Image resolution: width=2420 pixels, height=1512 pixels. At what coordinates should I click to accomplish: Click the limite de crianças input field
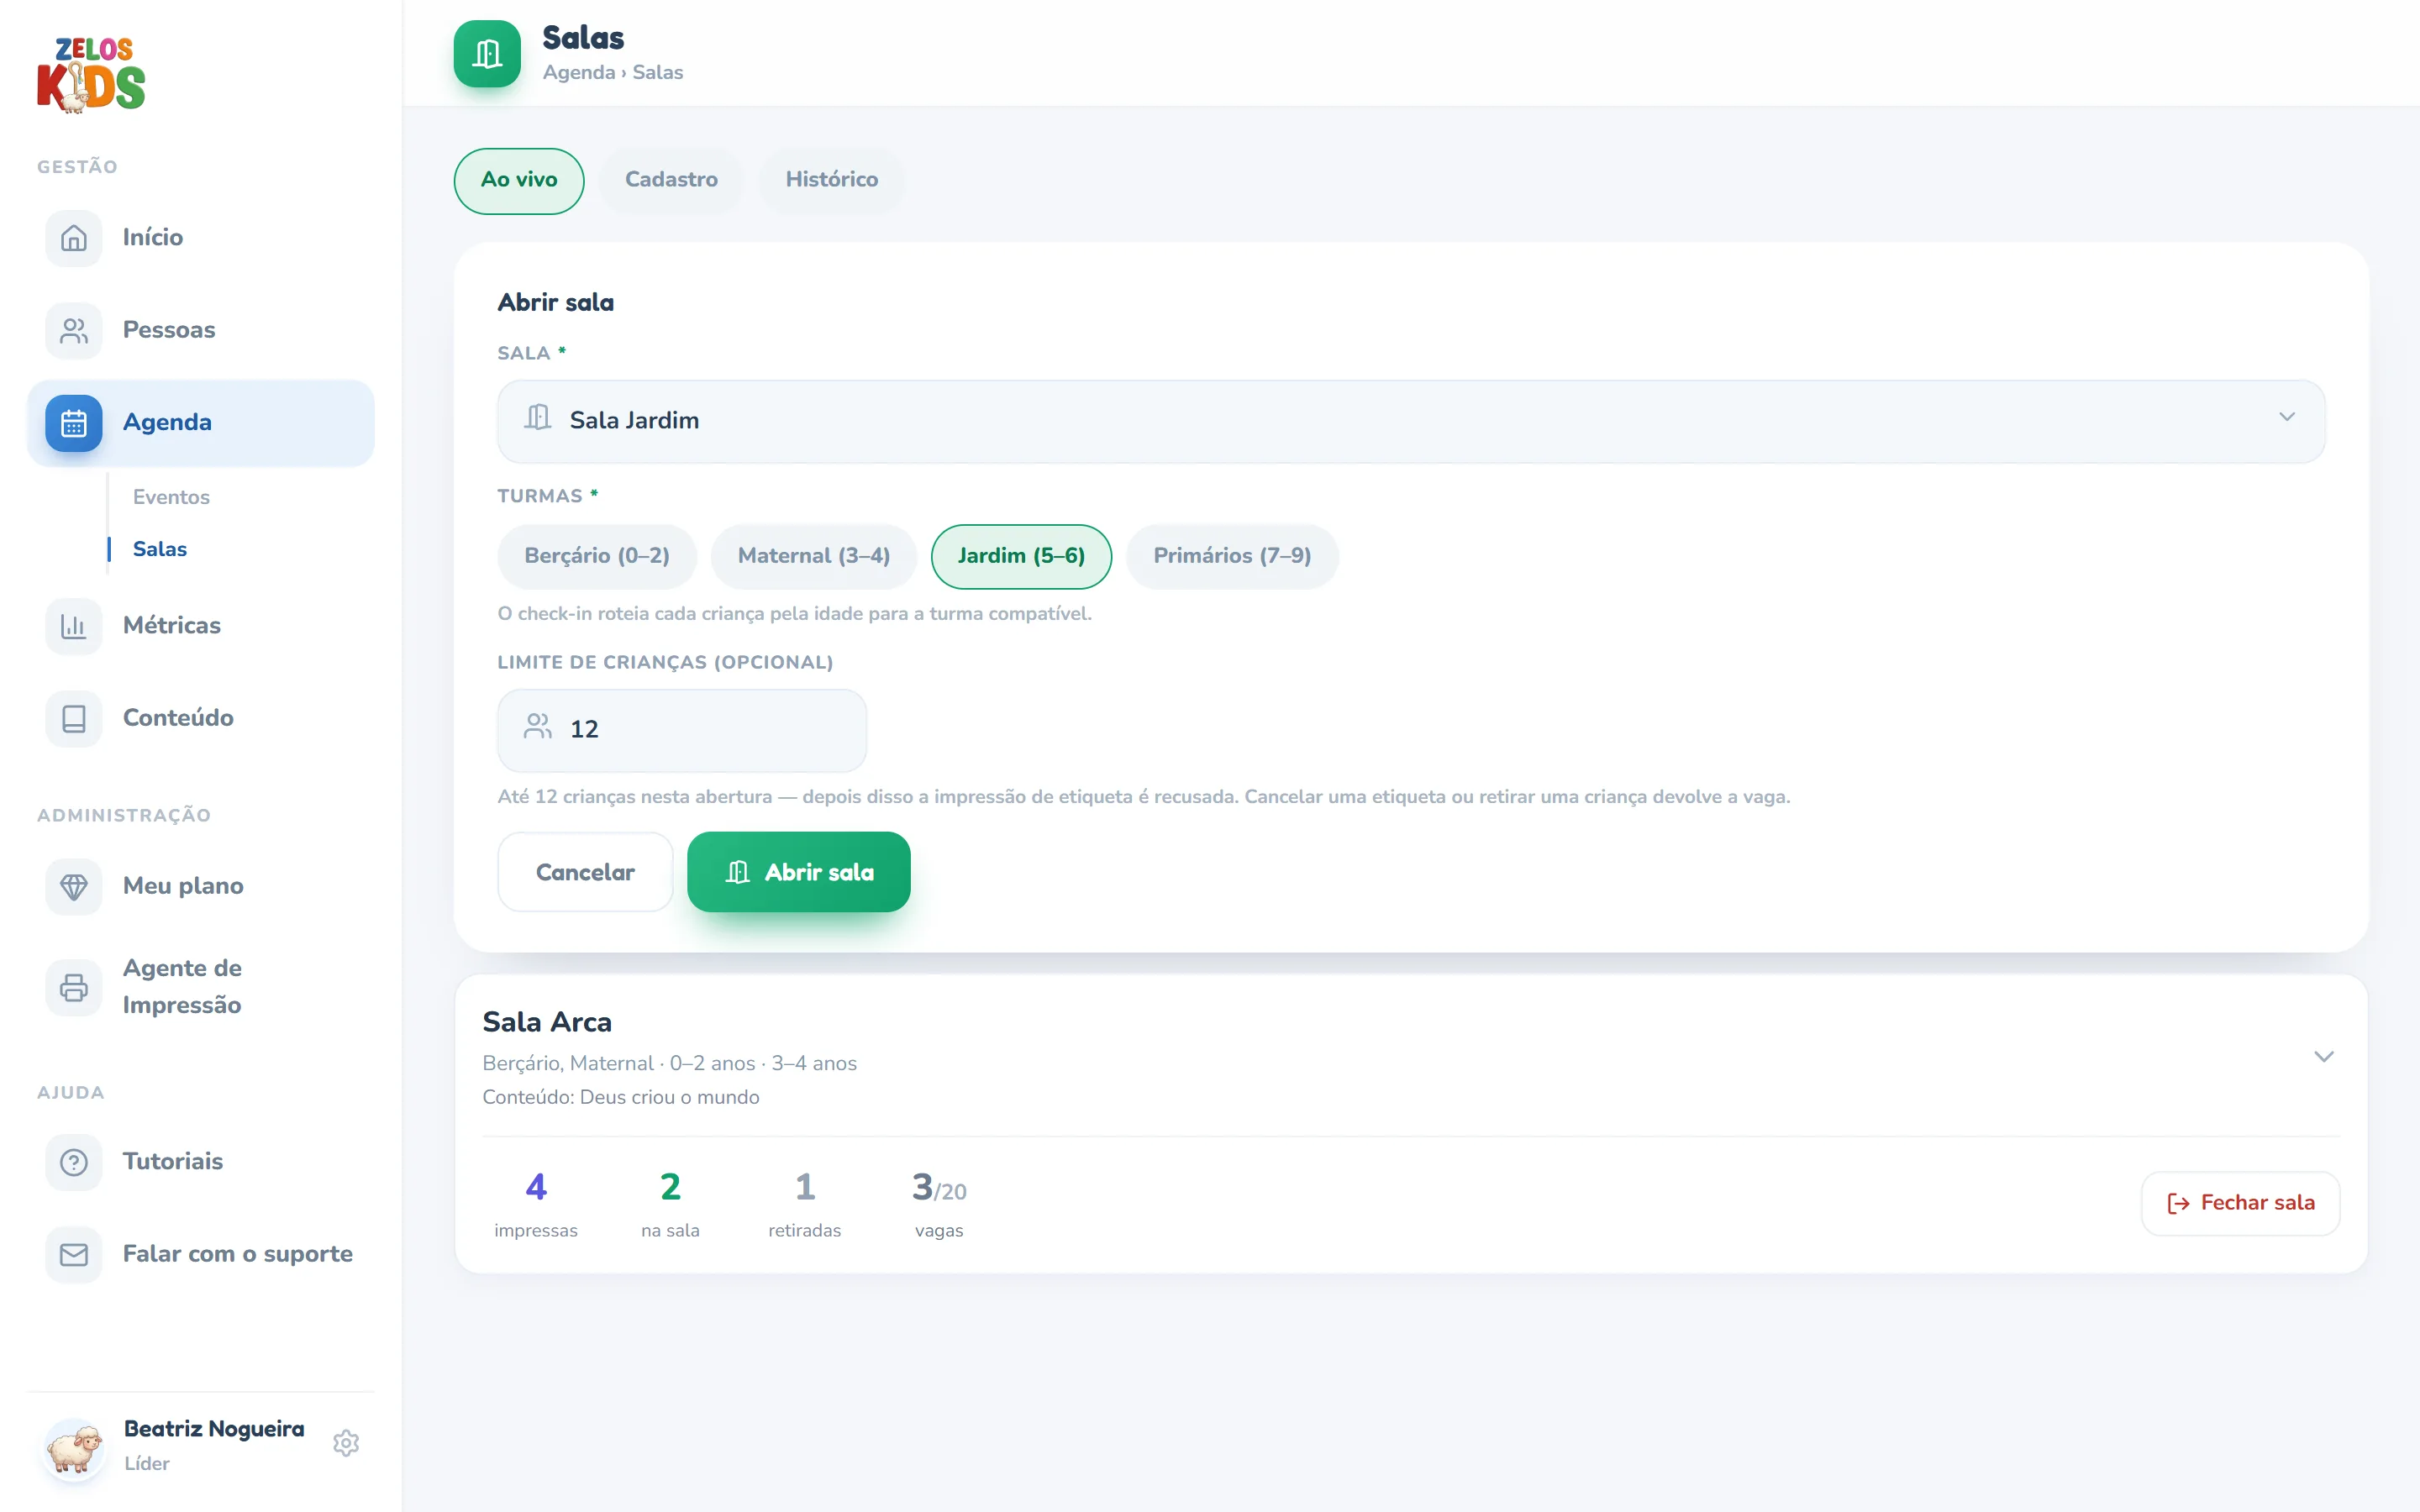(x=682, y=730)
